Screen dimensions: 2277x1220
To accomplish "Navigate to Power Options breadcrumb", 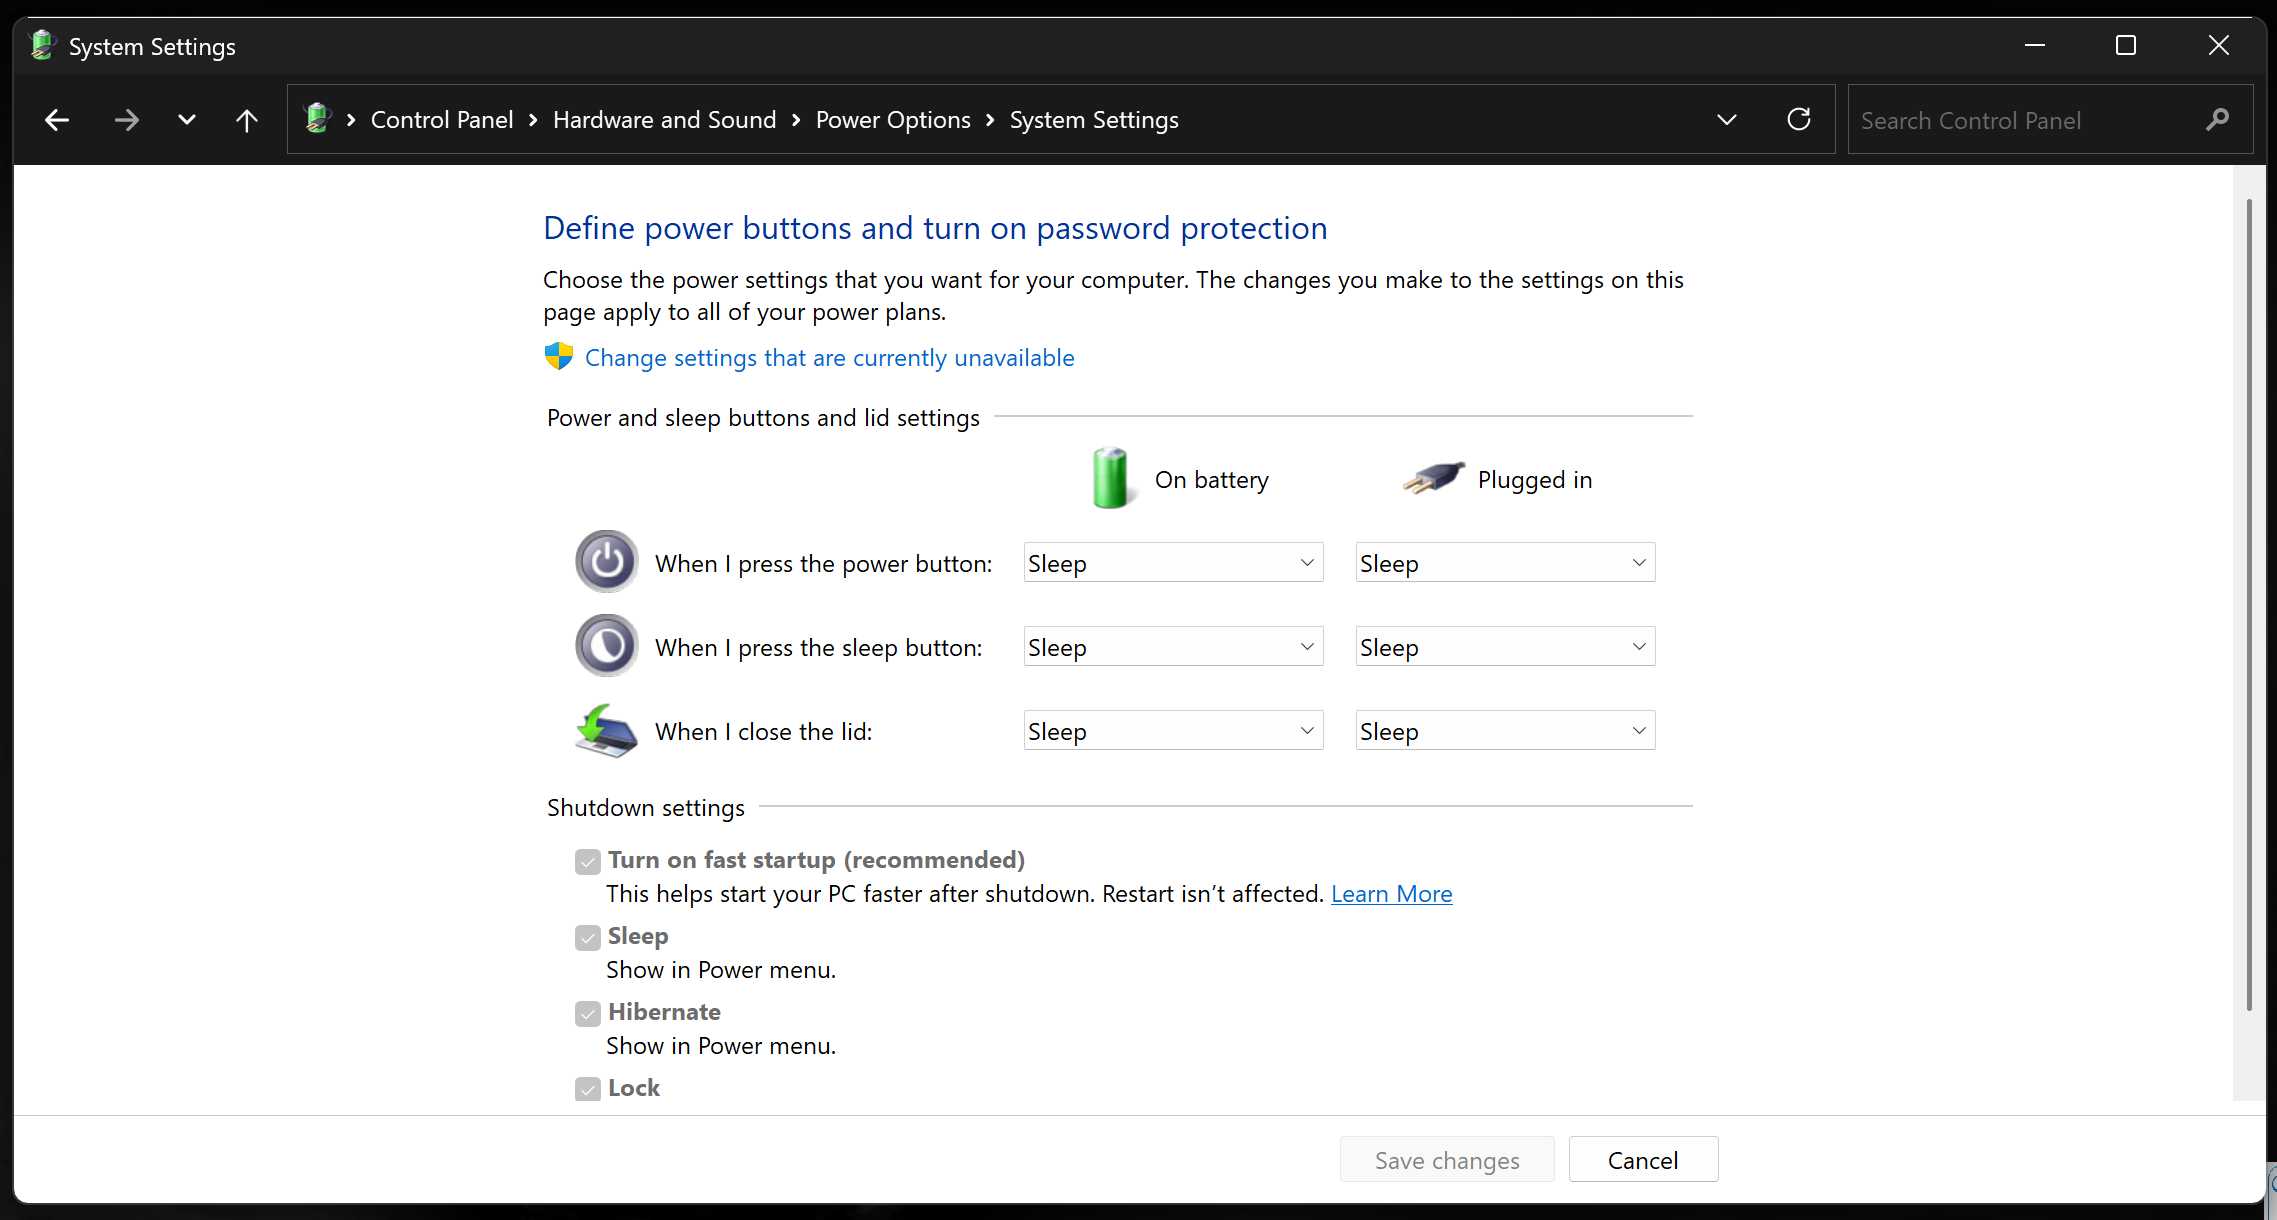I will pyautogui.click(x=892, y=120).
